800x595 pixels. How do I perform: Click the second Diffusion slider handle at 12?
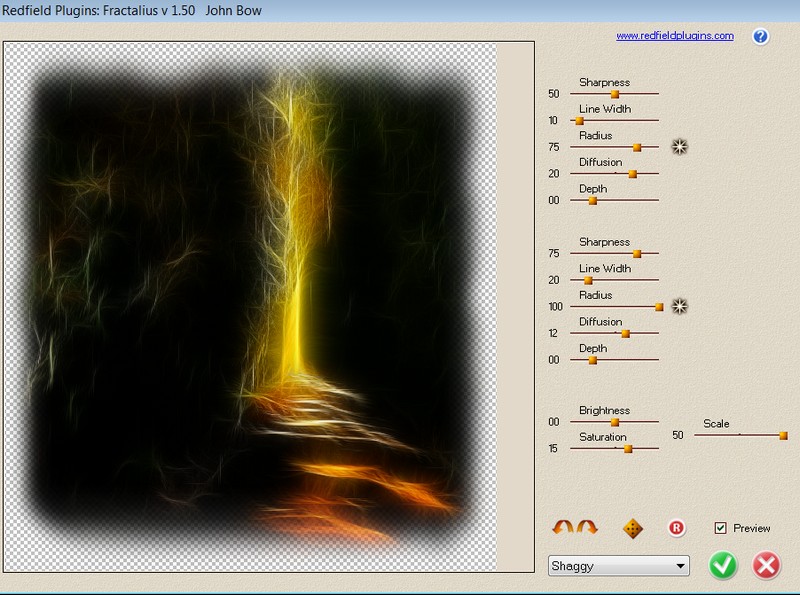(626, 334)
